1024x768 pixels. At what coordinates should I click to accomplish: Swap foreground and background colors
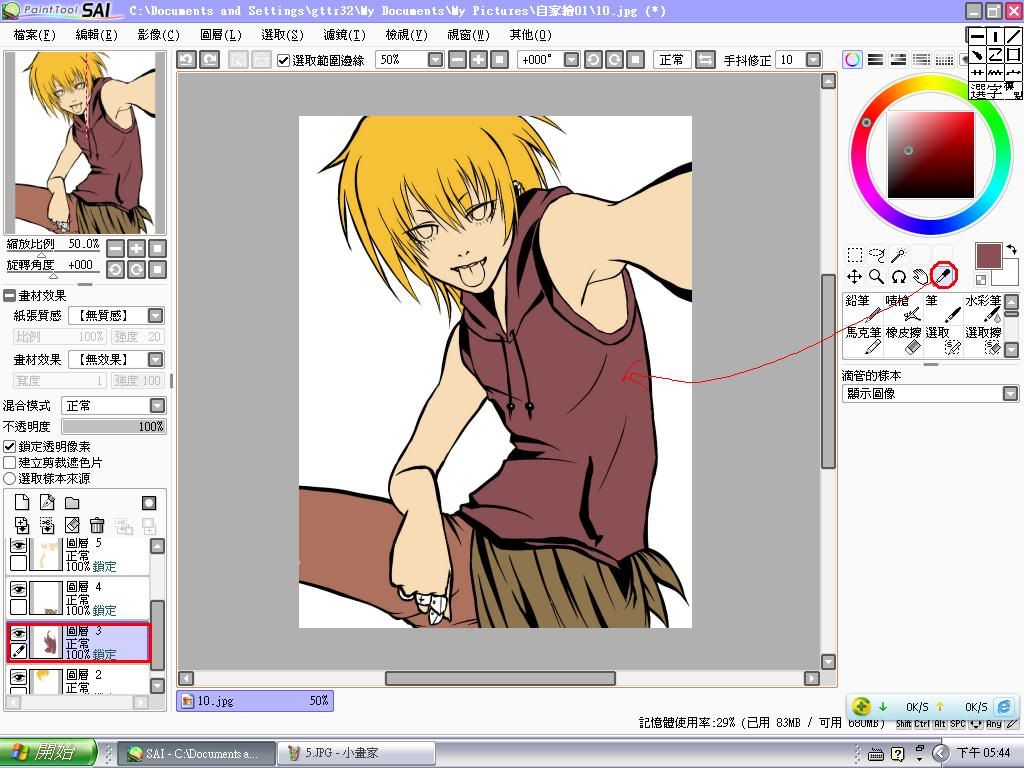click(1011, 249)
